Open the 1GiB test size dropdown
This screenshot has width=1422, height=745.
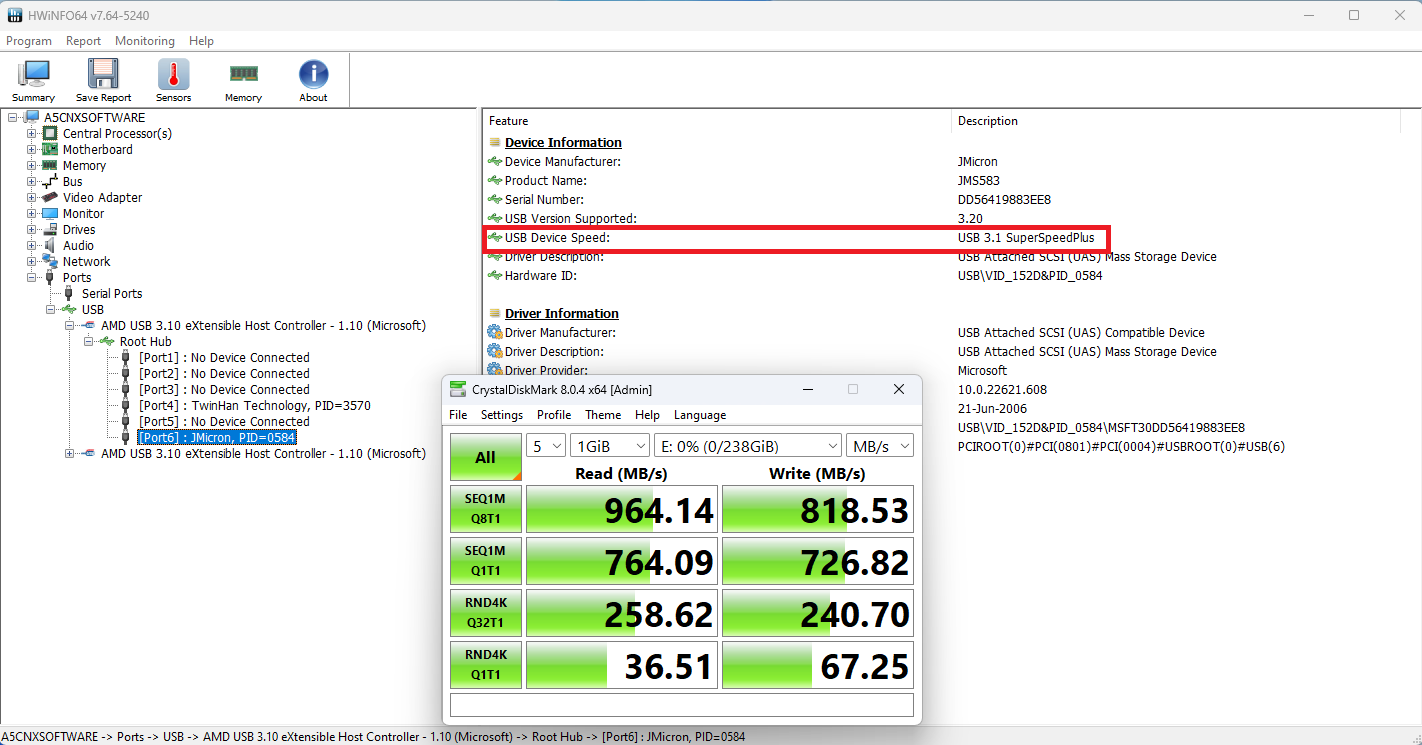coord(609,446)
